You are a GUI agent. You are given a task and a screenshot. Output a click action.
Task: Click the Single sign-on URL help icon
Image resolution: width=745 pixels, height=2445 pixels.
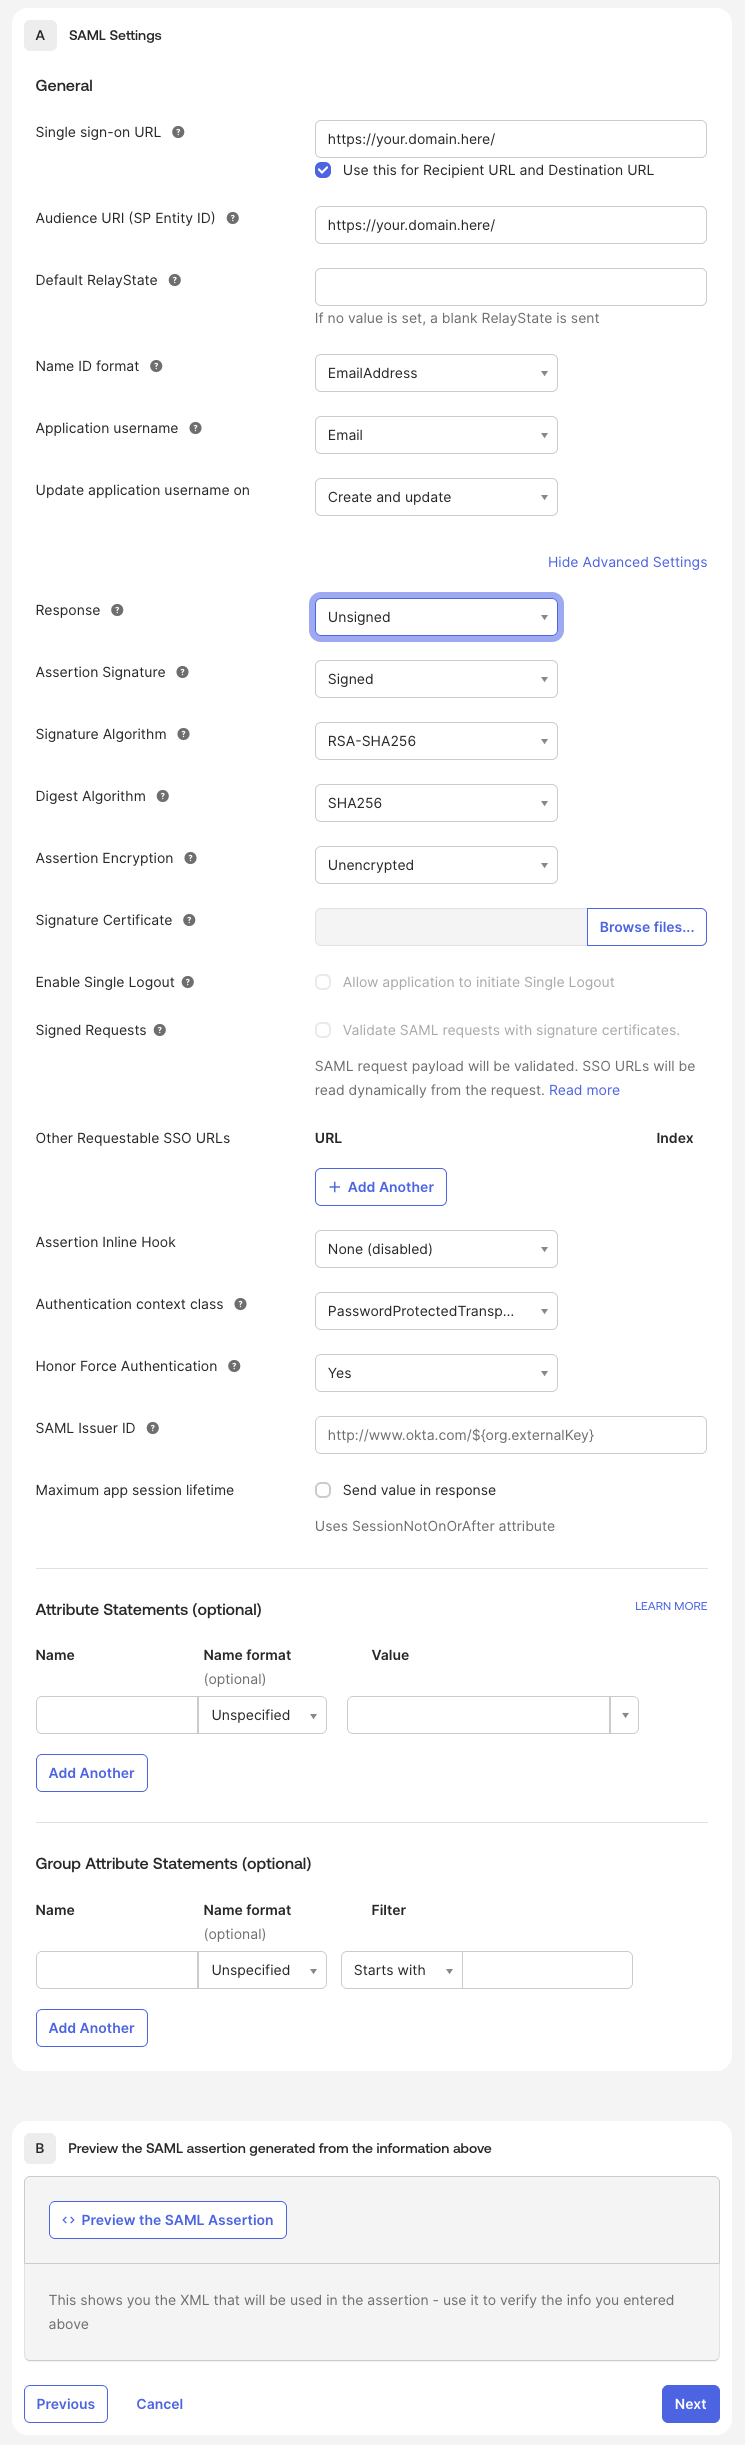(177, 131)
